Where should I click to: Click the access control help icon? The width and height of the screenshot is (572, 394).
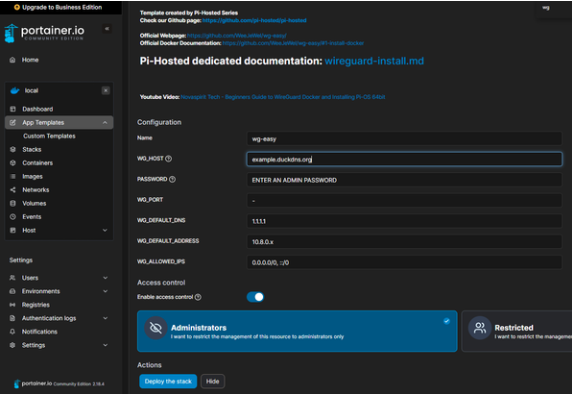[x=198, y=297]
